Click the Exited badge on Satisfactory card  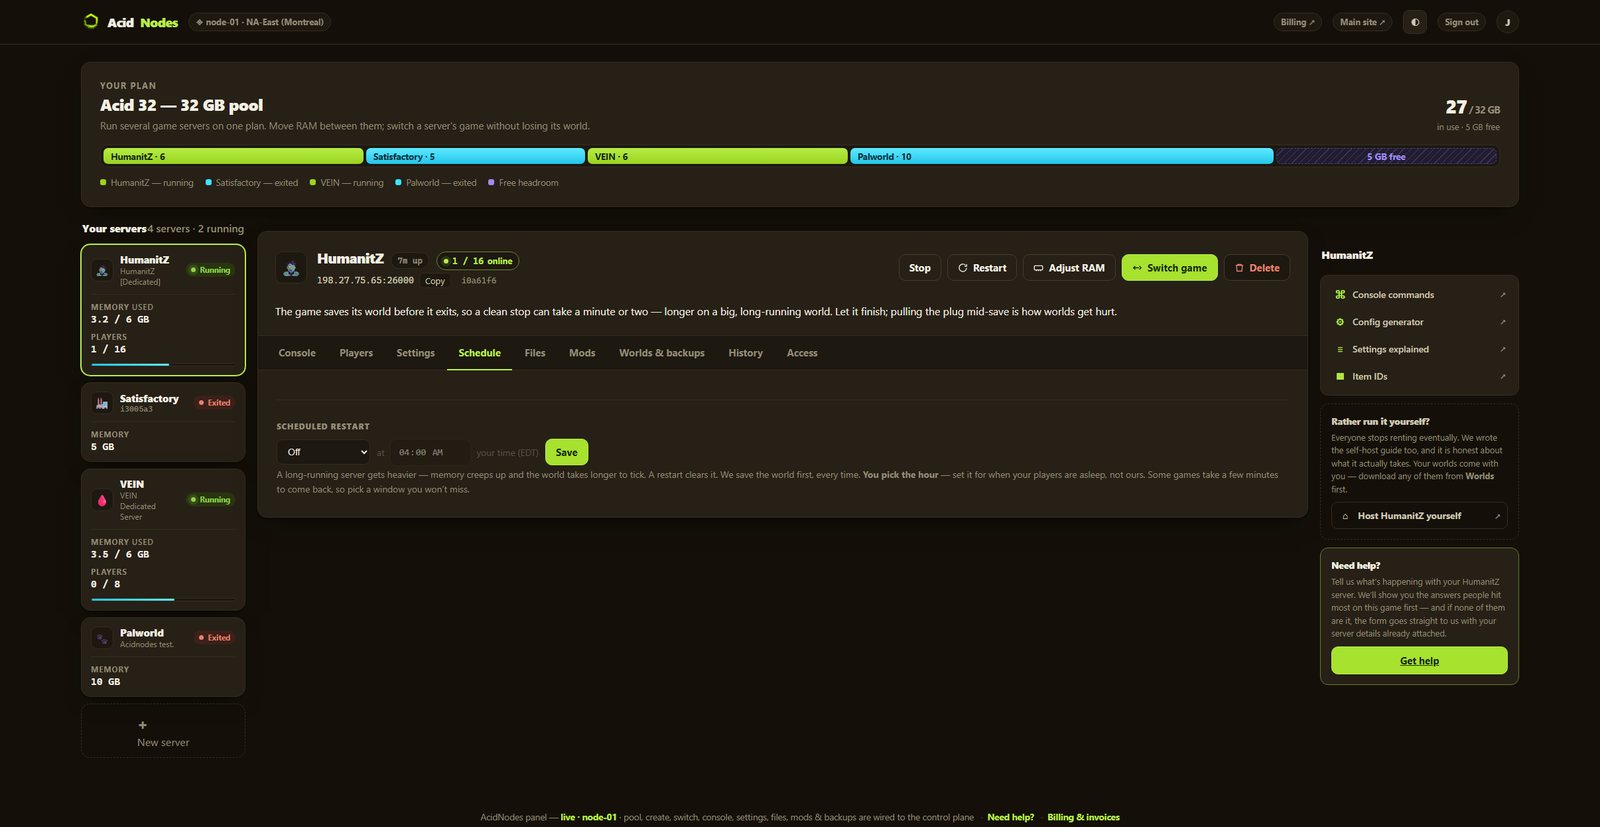(x=215, y=403)
